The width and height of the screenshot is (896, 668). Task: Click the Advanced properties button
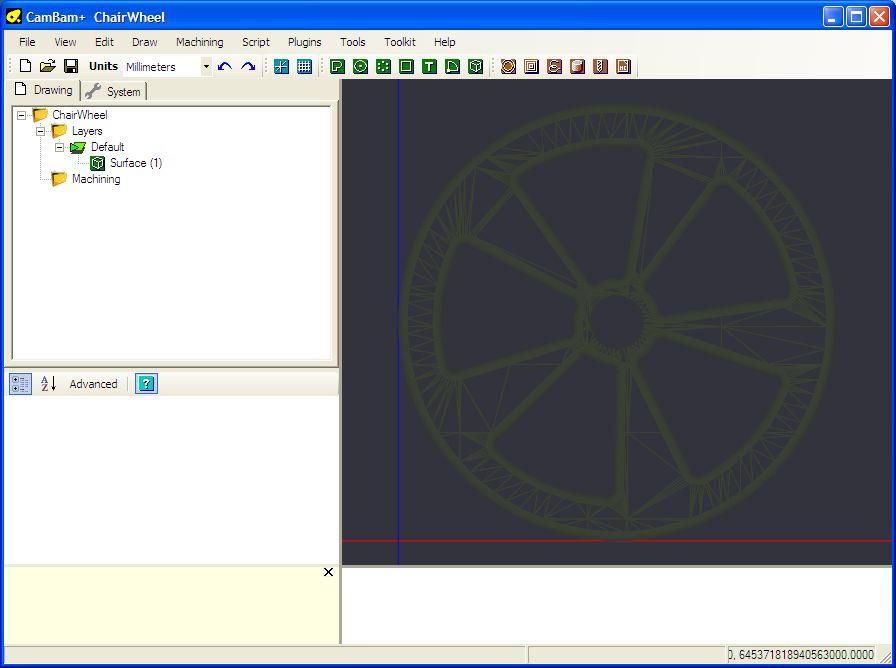(x=93, y=384)
